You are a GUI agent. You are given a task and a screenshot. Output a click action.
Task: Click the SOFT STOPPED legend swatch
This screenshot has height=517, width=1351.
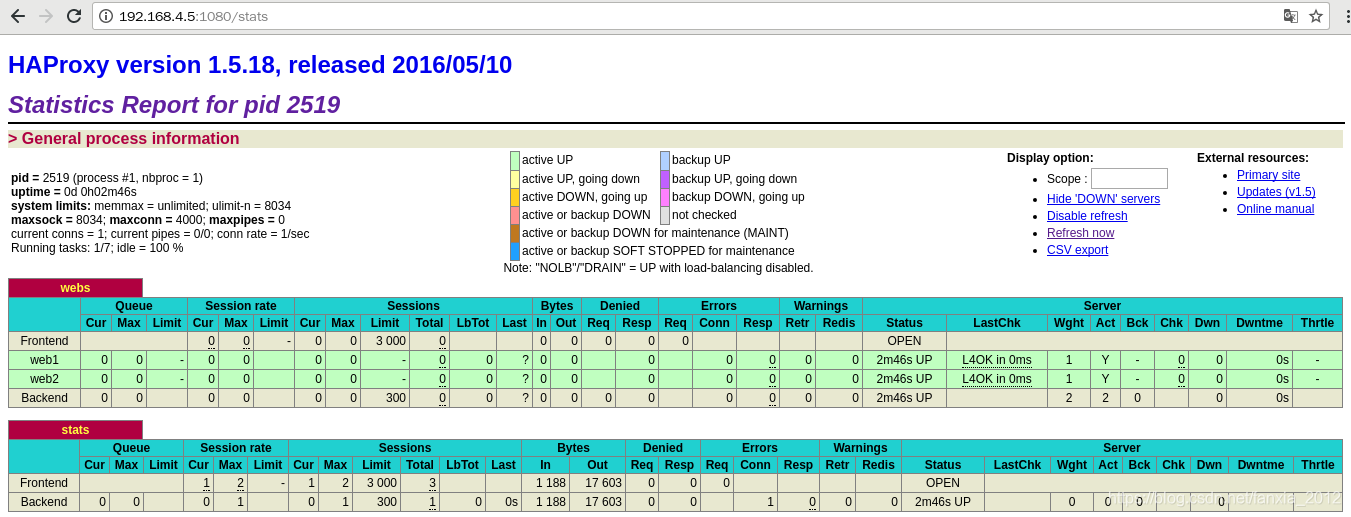coord(515,251)
